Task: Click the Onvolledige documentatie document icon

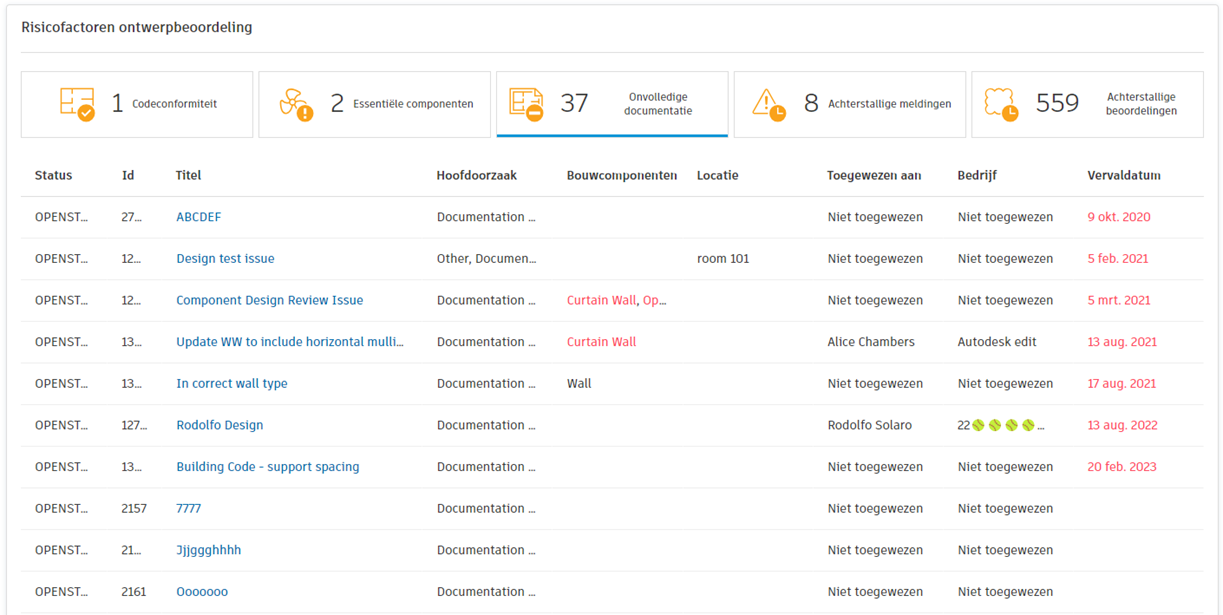Action: (527, 104)
